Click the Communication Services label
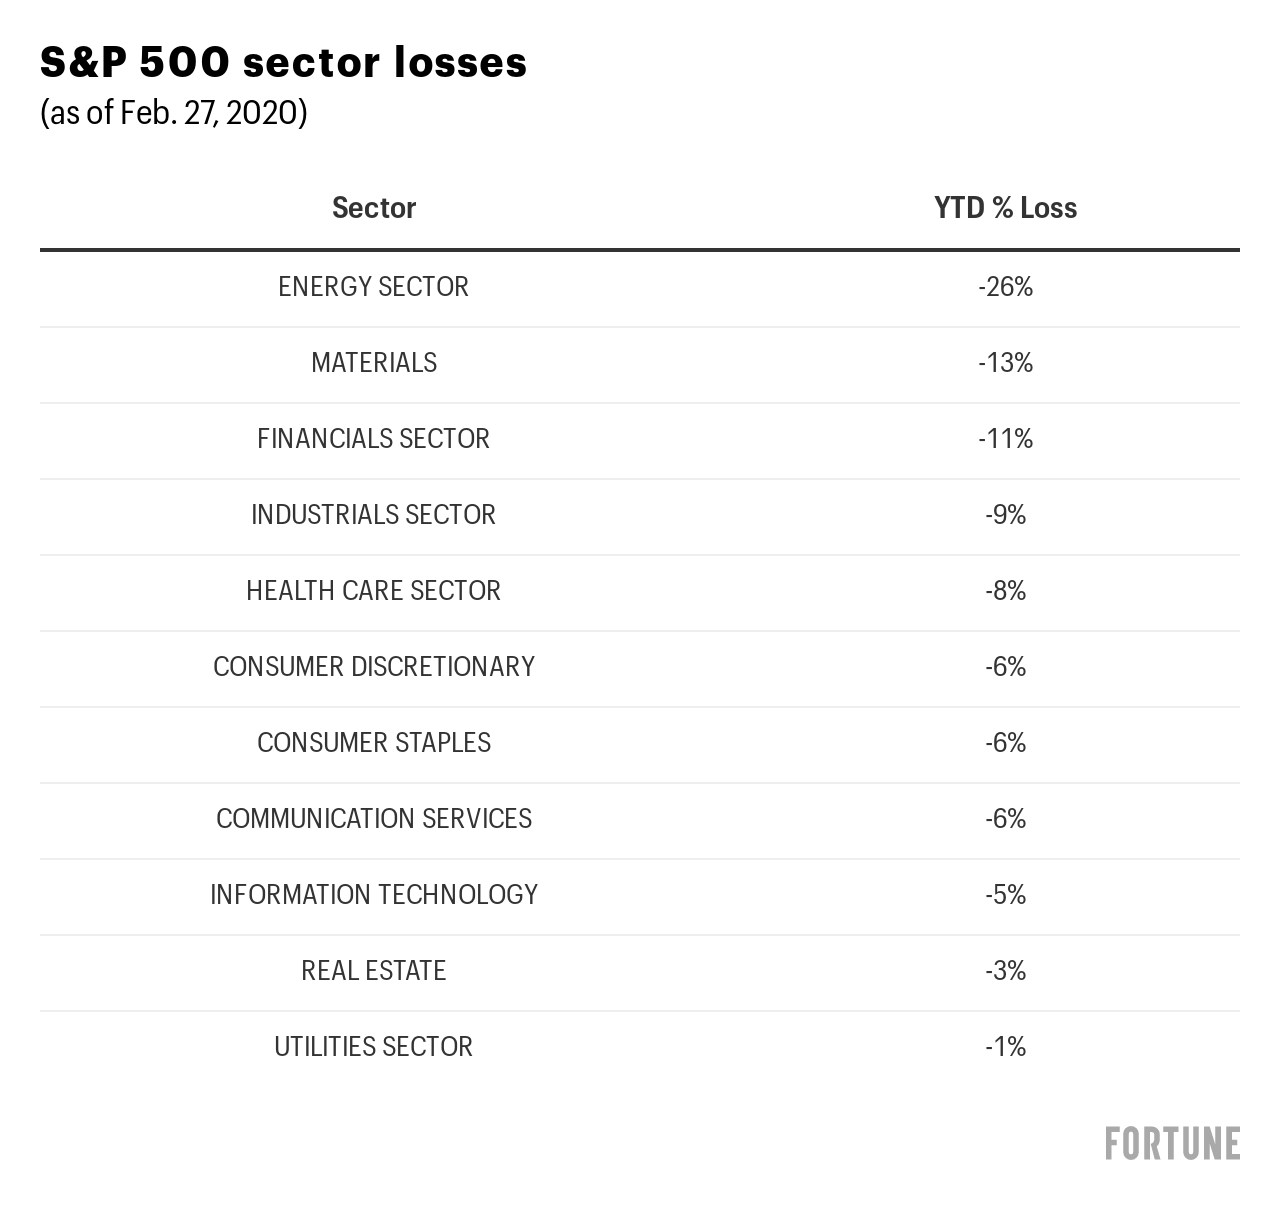 374,819
